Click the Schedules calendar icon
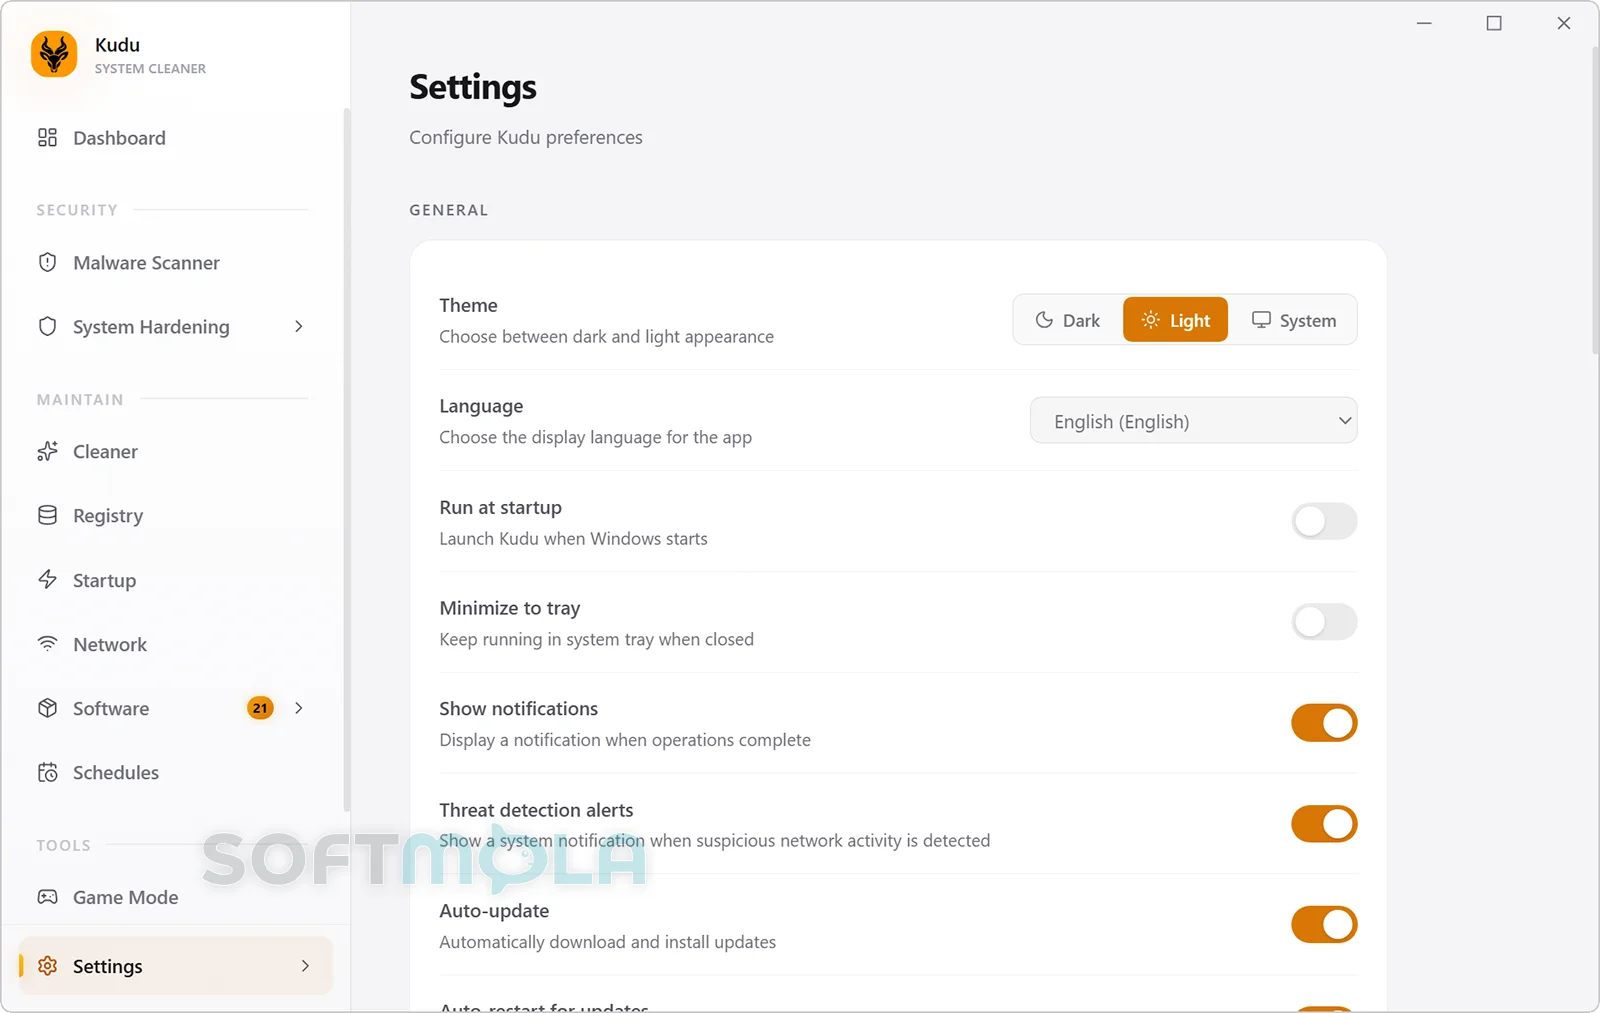Image resolution: width=1600 pixels, height=1013 pixels. 47,773
